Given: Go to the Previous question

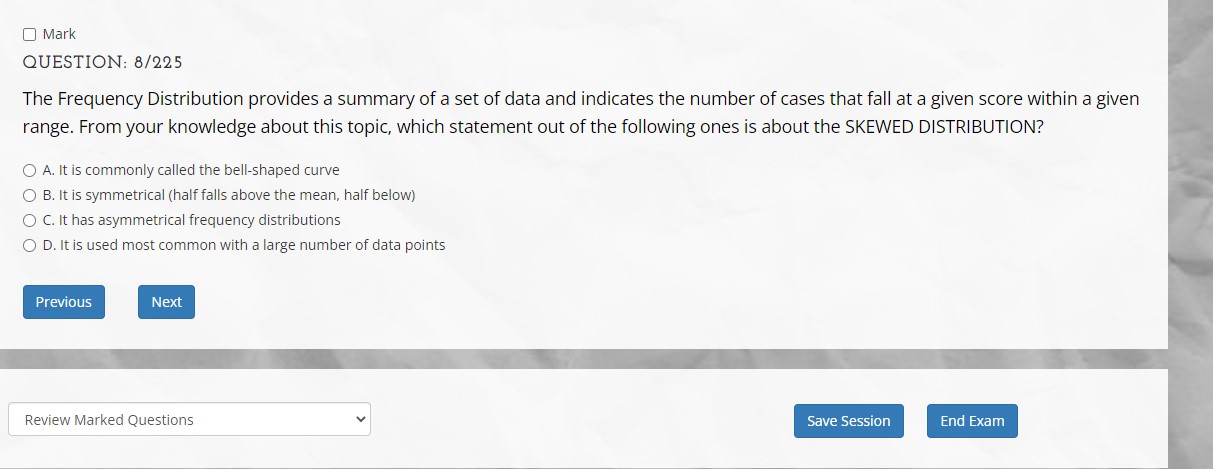Looking at the screenshot, I should click(64, 302).
